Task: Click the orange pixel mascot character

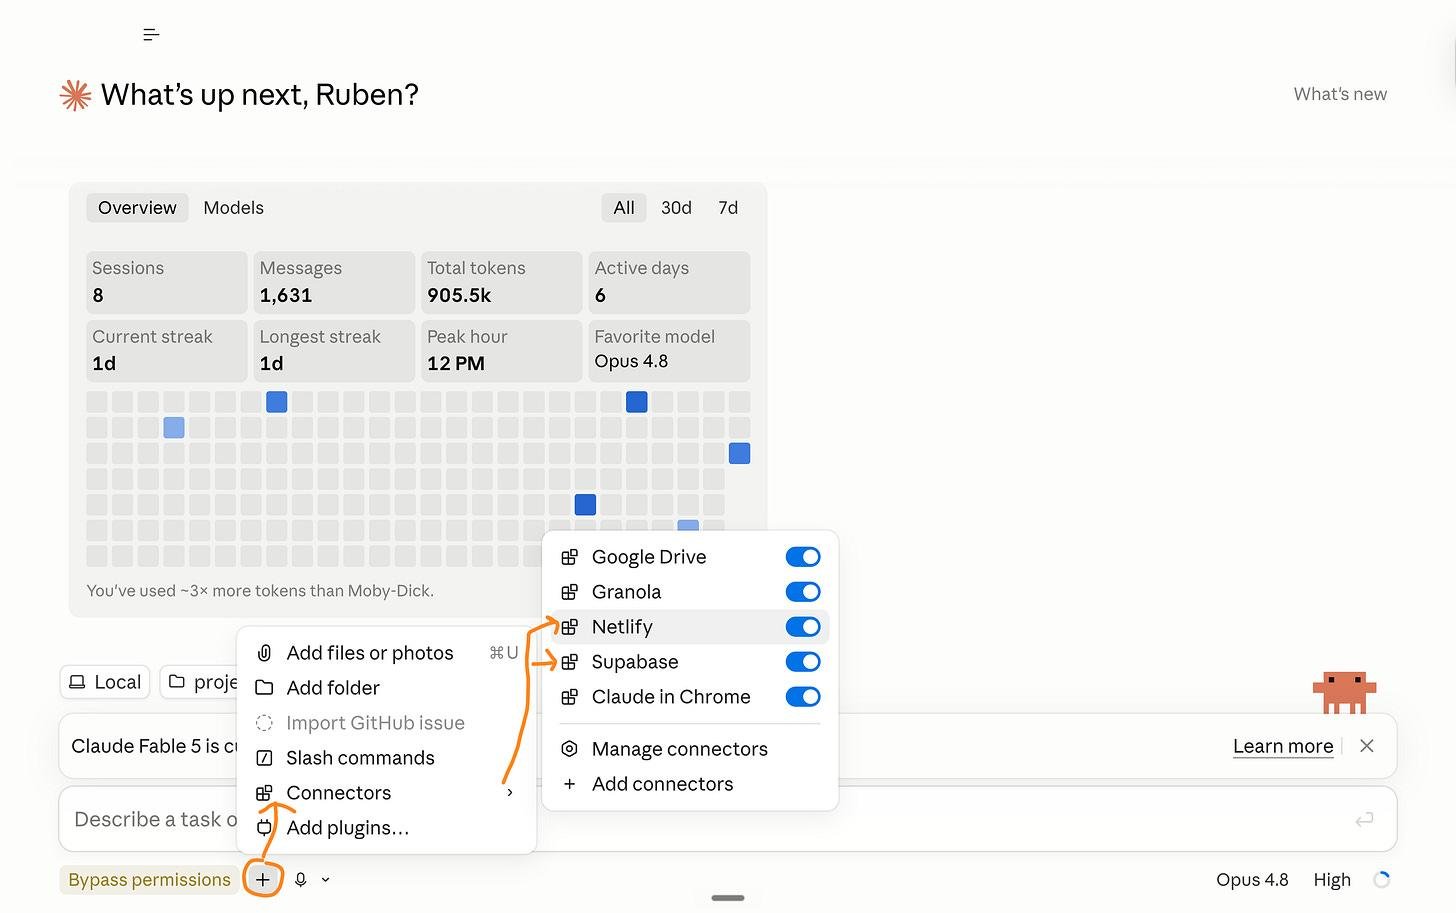Action: [1344, 692]
